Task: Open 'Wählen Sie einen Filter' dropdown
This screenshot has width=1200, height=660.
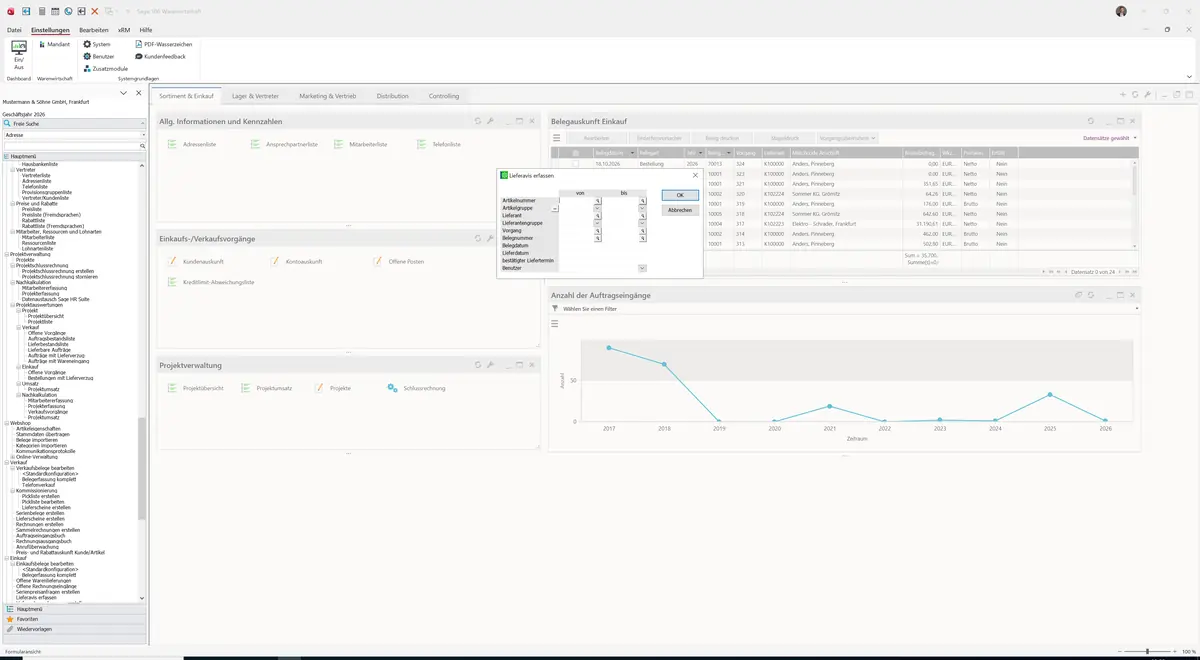Action: pyautogui.click(x=1137, y=309)
